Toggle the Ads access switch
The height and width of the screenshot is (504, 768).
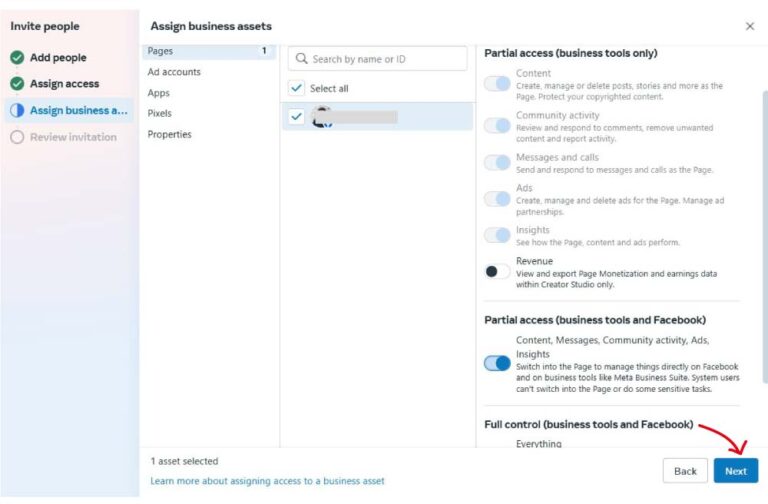(497, 199)
